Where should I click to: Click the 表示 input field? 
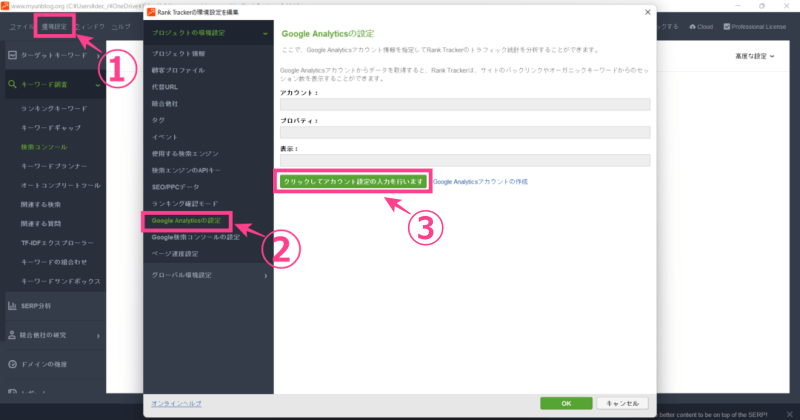click(x=465, y=161)
